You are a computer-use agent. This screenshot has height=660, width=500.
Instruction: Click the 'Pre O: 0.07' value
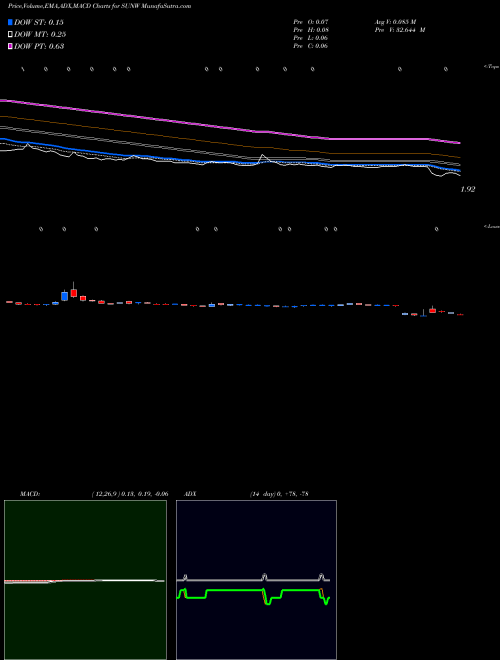click(311, 21)
